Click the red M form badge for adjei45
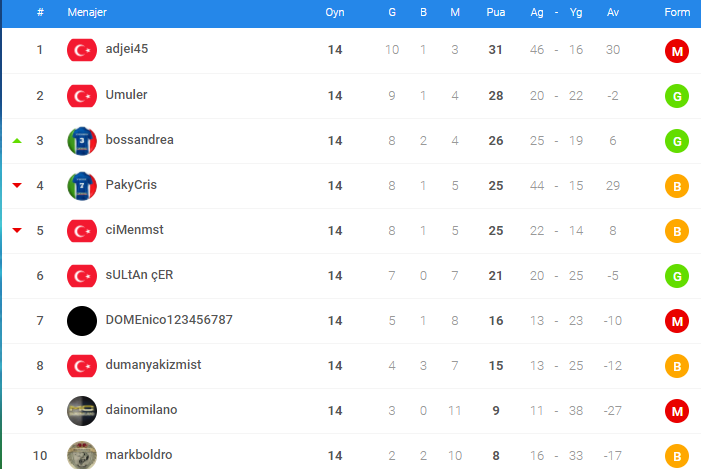Viewport: 701px width, 469px height. (677, 51)
